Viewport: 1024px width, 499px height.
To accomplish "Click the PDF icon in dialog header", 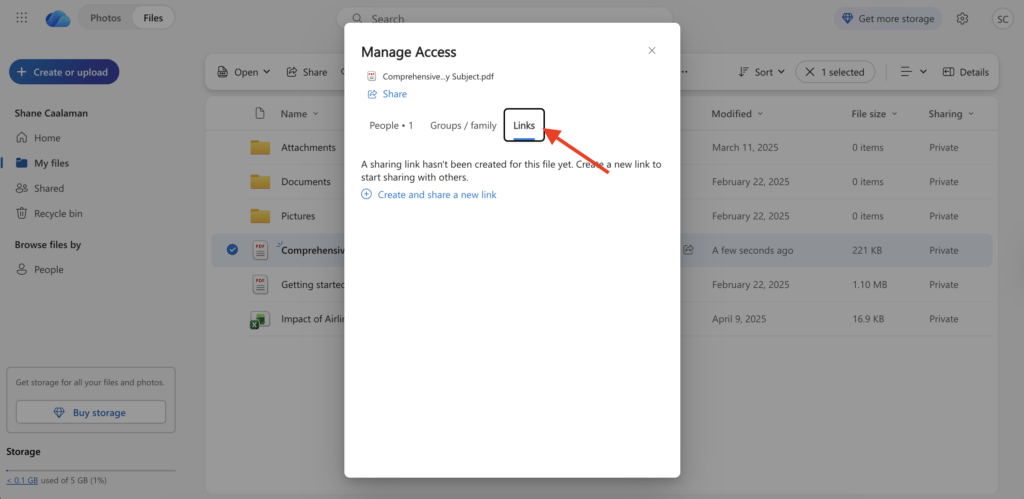I will pos(372,76).
